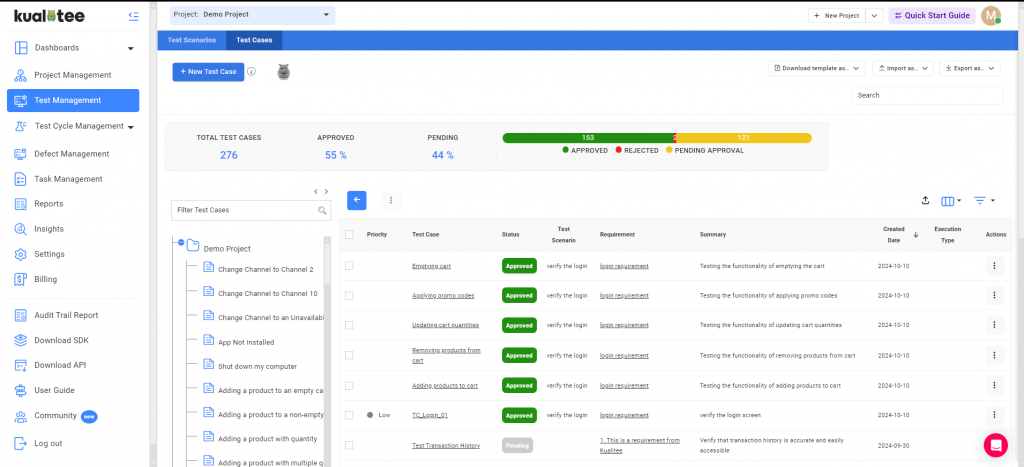
Task: Click the green Approved segment of progress bar
Action: pos(588,138)
